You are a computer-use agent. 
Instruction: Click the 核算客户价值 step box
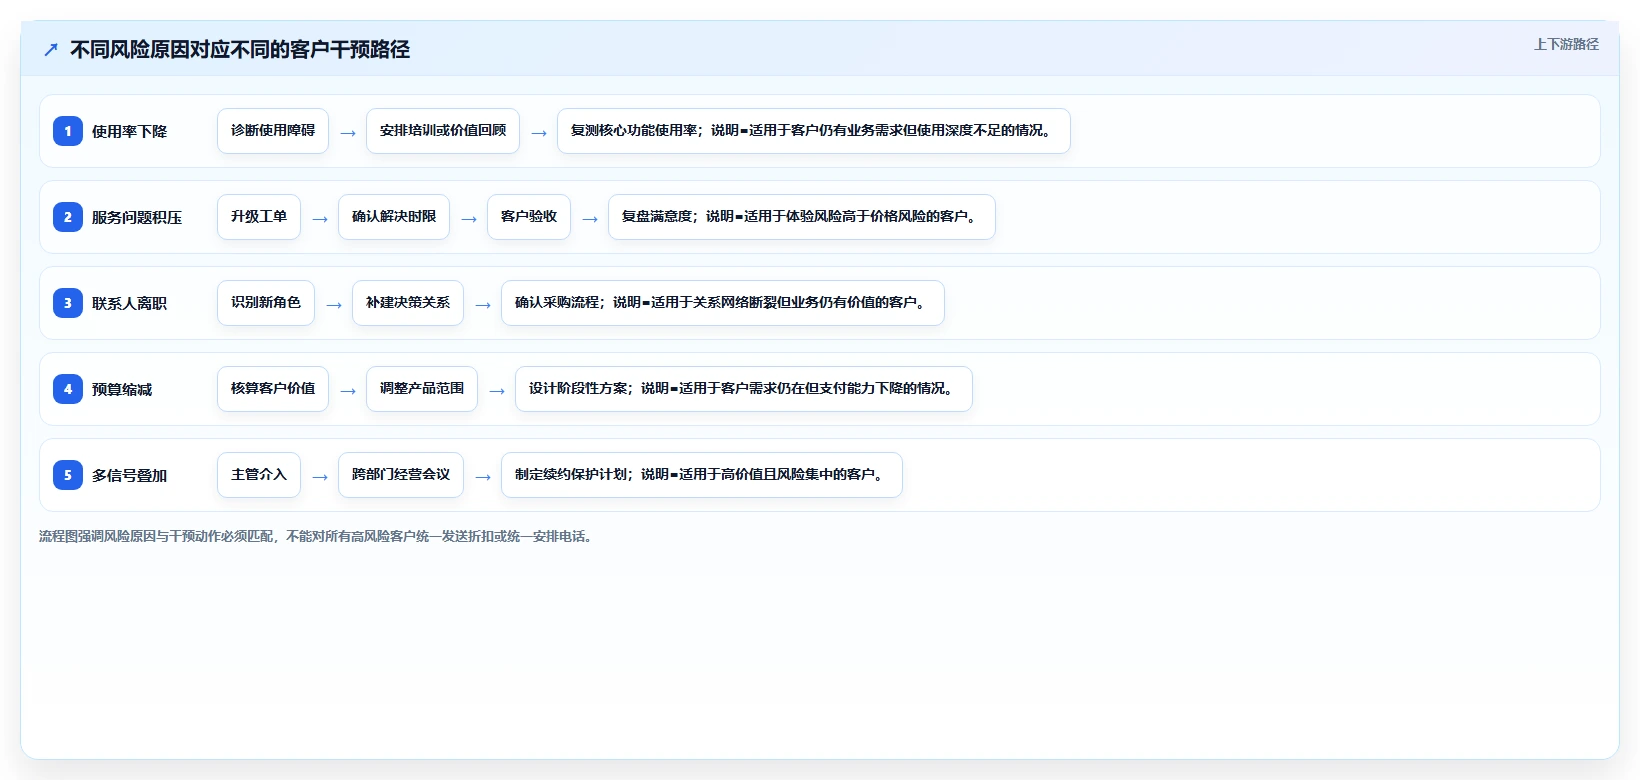tap(273, 389)
